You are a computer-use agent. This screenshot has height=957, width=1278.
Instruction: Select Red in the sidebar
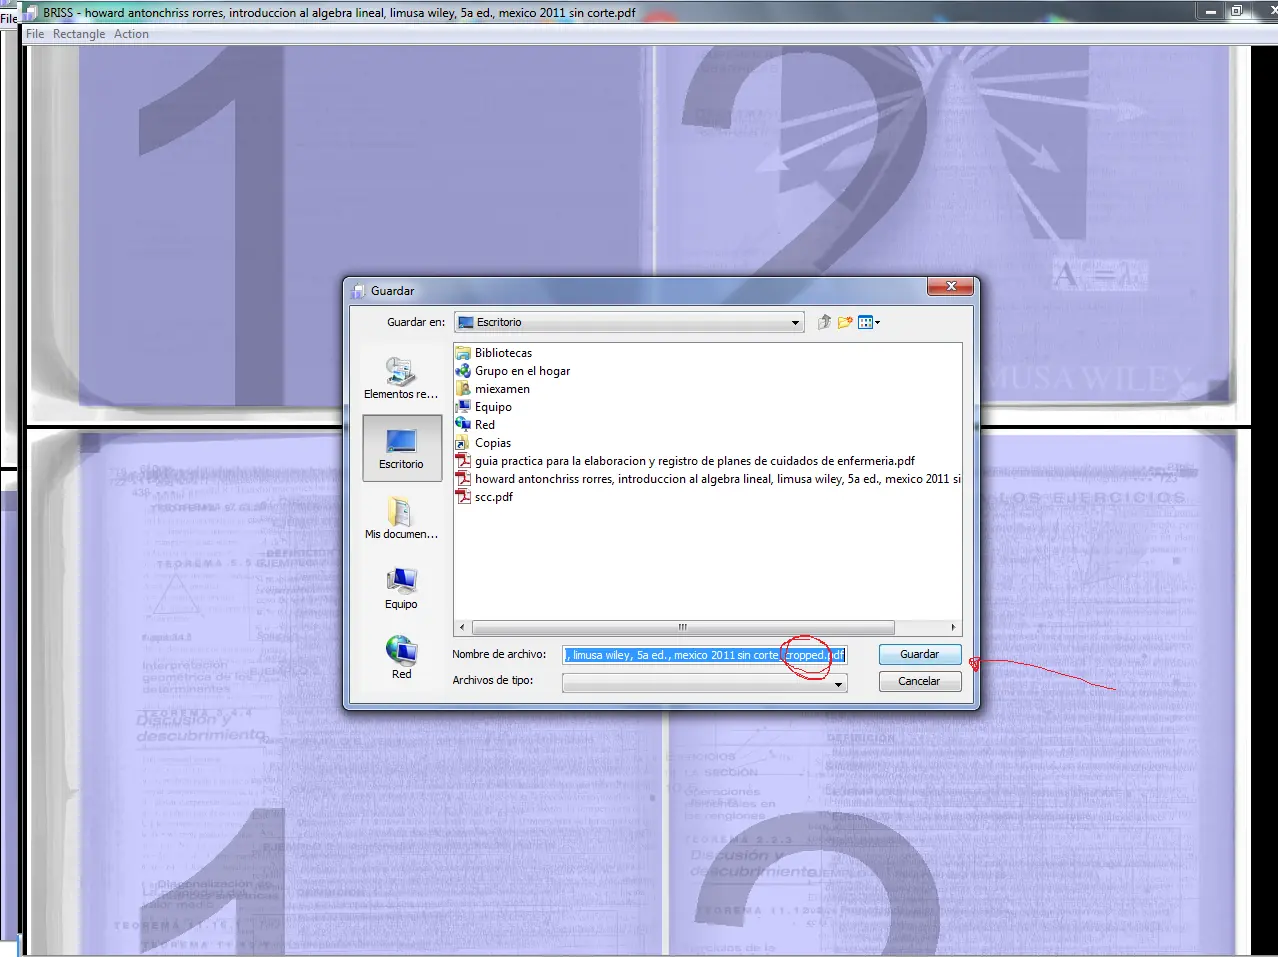pos(401,657)
